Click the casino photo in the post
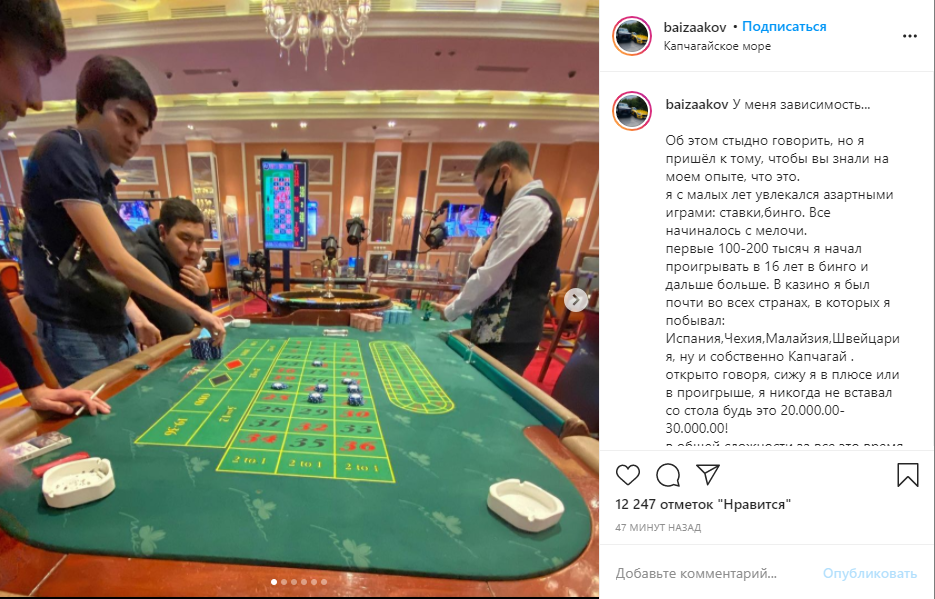This screenshot has width=935, height=599. pyautogui.click(x=299, y=298)
